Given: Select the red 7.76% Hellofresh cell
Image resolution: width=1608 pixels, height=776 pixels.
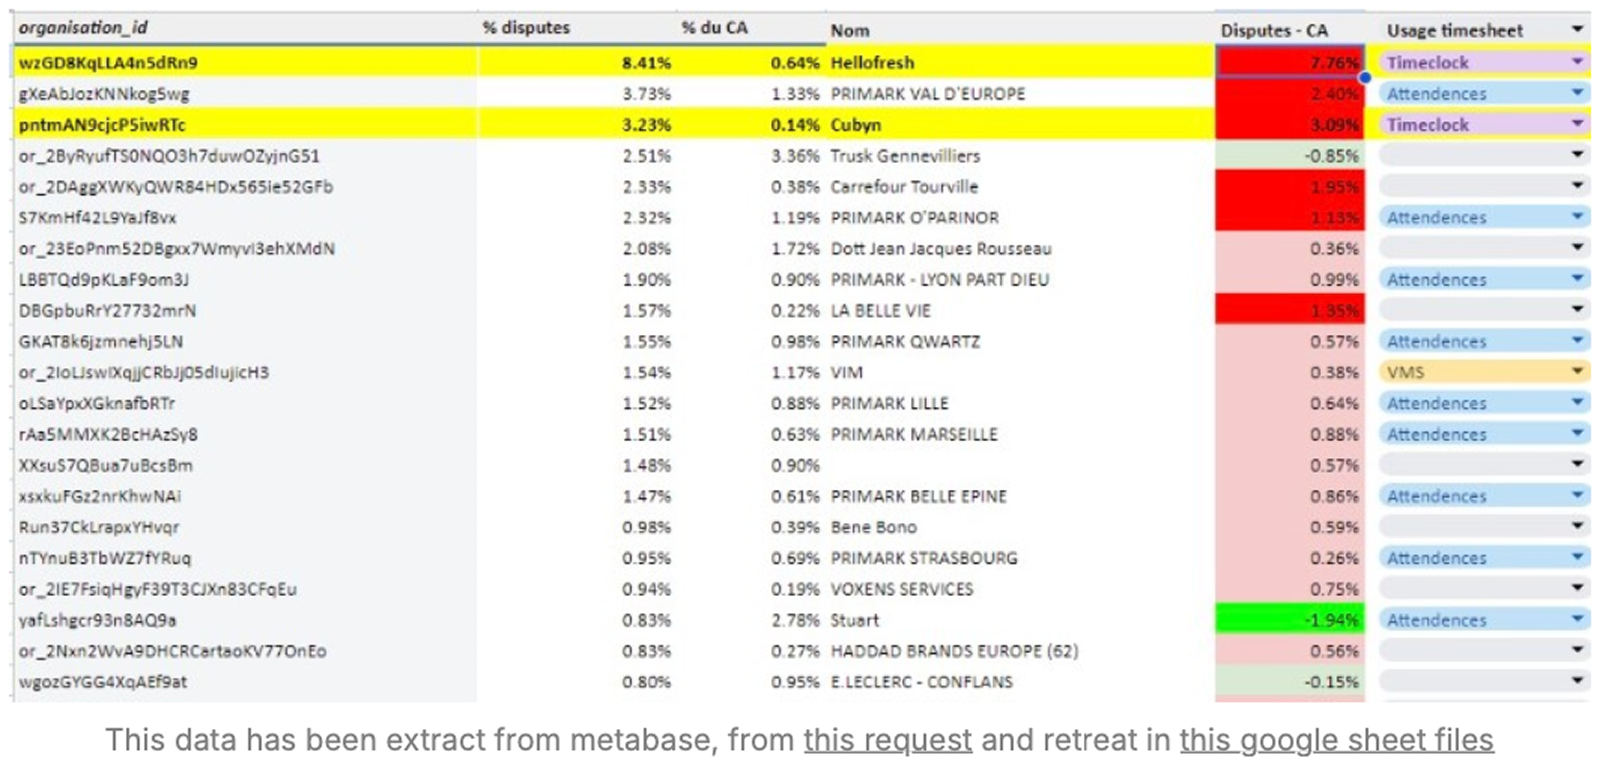Looking at the screenshot, I should tap(1290, 62).
